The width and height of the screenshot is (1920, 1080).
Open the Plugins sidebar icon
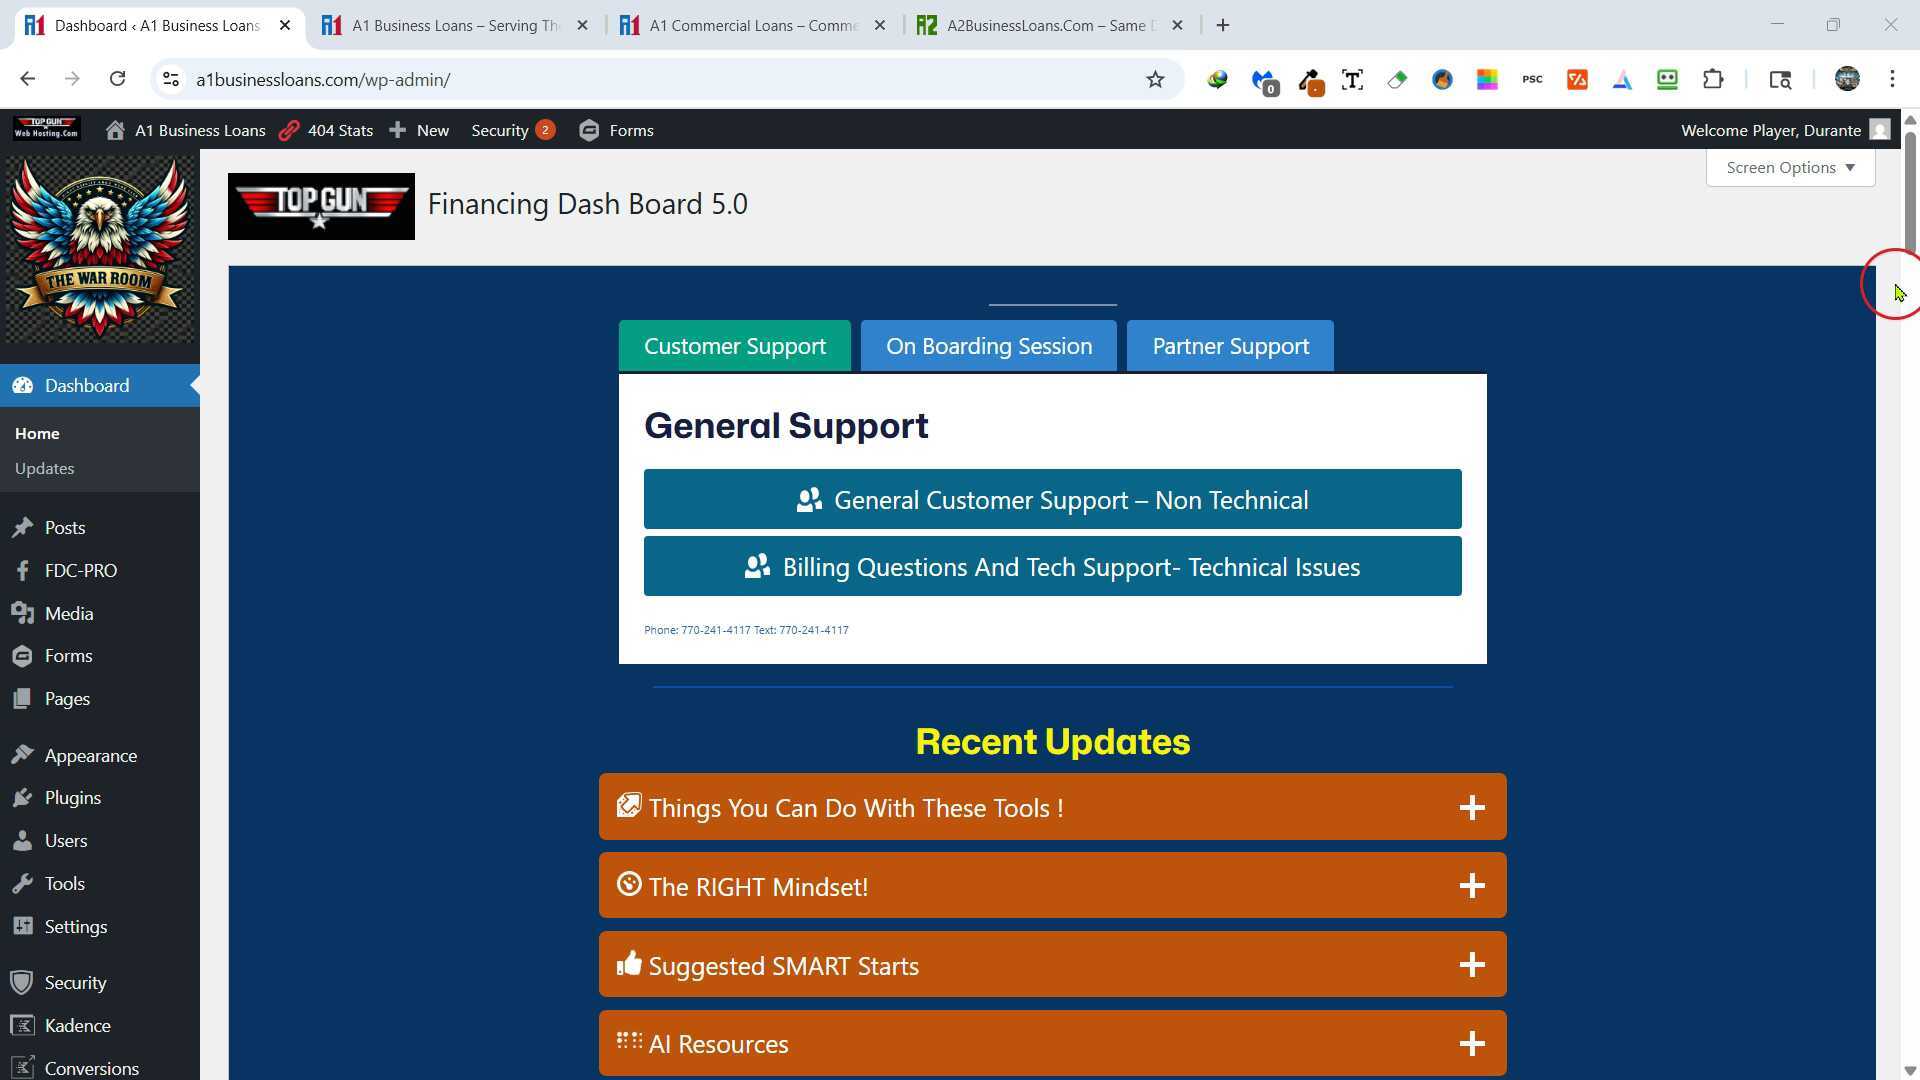24,797
